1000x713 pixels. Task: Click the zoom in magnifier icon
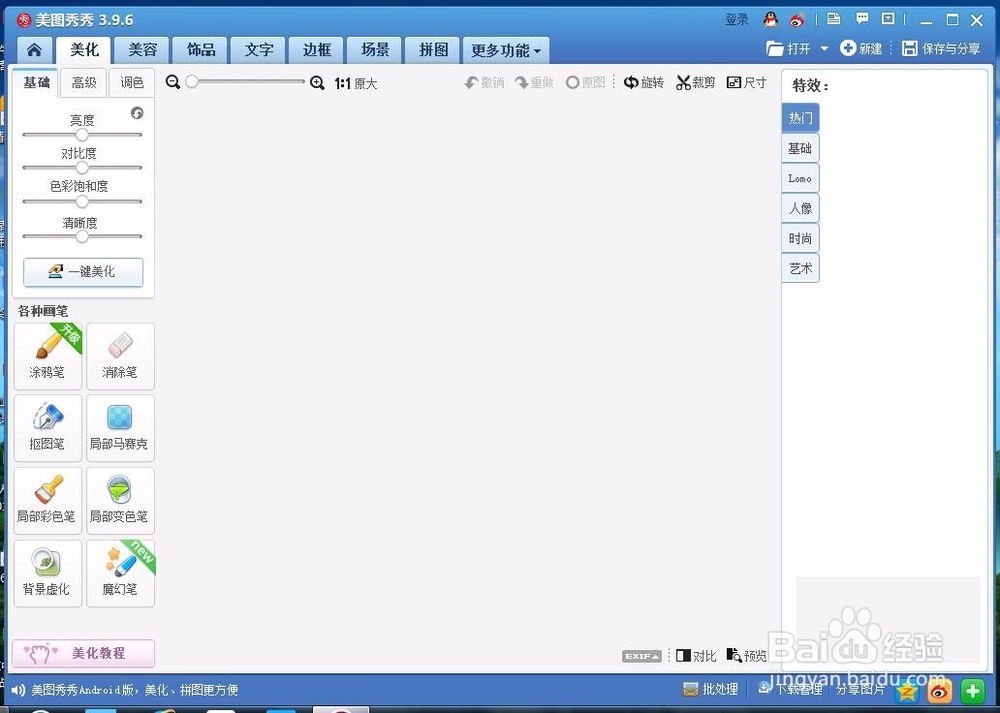tap(317, 83)
